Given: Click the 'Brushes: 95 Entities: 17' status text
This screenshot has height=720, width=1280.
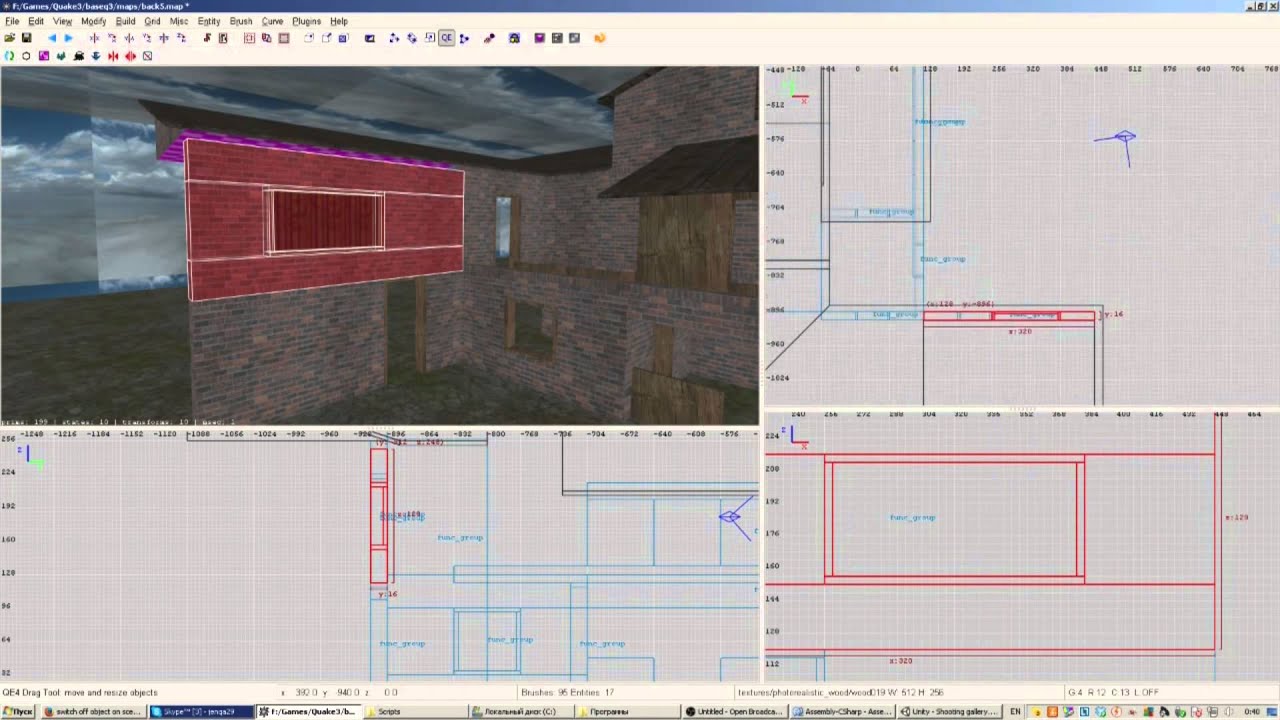Looking at the screenshot, I should (567, 692).
